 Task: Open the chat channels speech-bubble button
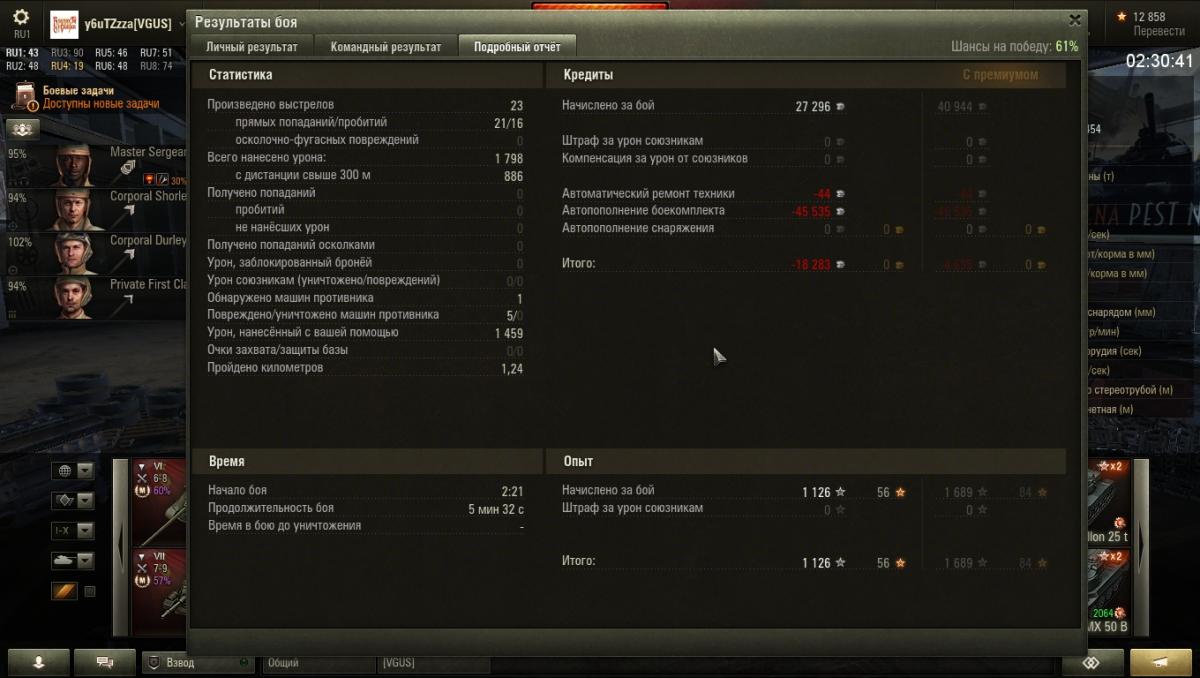[x=103, y=662]
